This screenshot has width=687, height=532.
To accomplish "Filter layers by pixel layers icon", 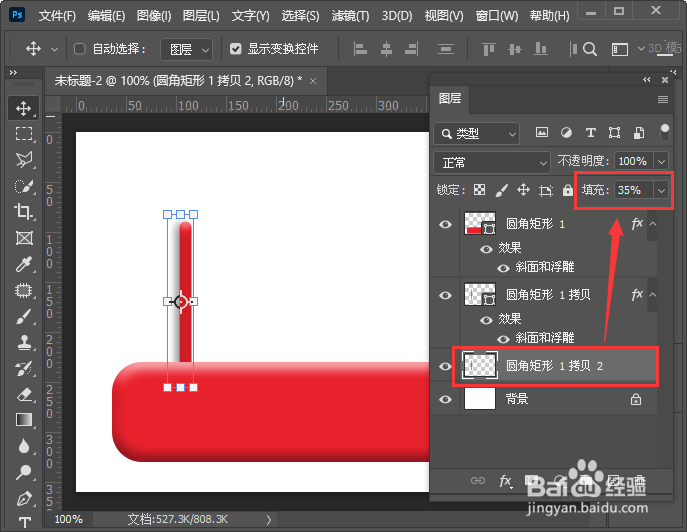I will 542,132.
